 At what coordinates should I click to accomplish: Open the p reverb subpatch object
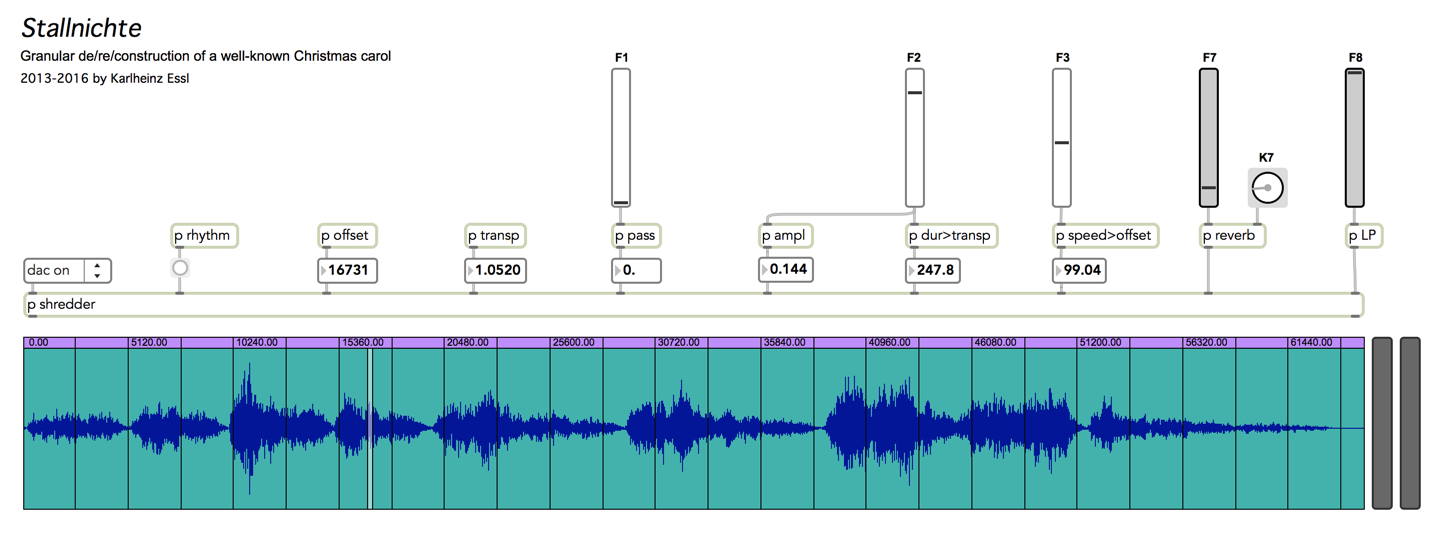tap(1234, 236)
